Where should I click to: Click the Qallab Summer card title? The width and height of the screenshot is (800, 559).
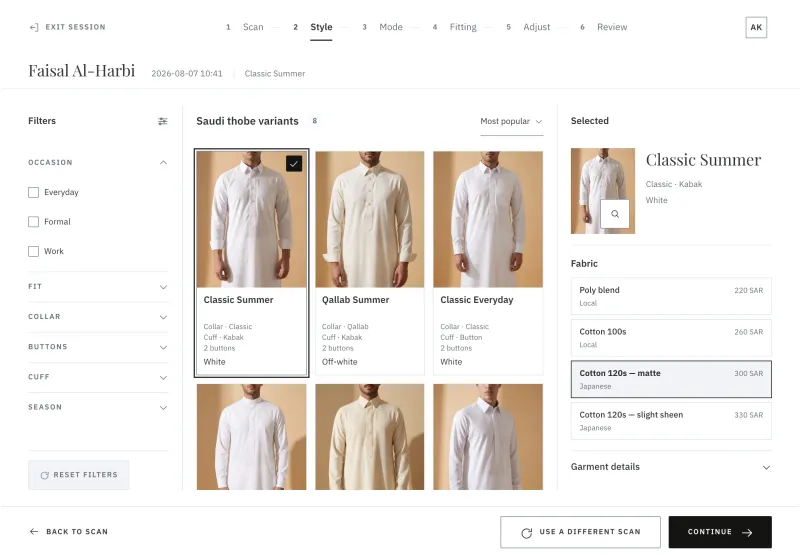355,300
